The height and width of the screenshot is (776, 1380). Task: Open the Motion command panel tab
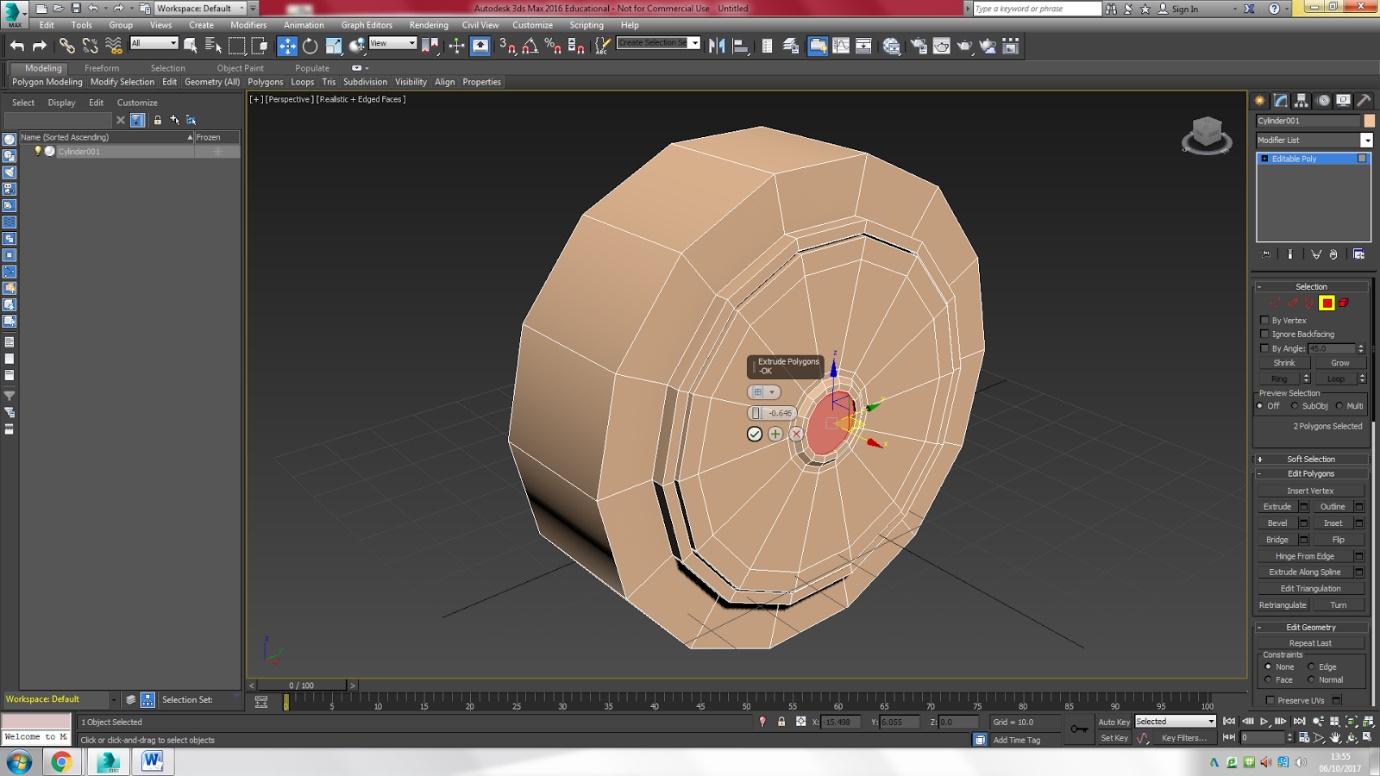coord(1323,101)
